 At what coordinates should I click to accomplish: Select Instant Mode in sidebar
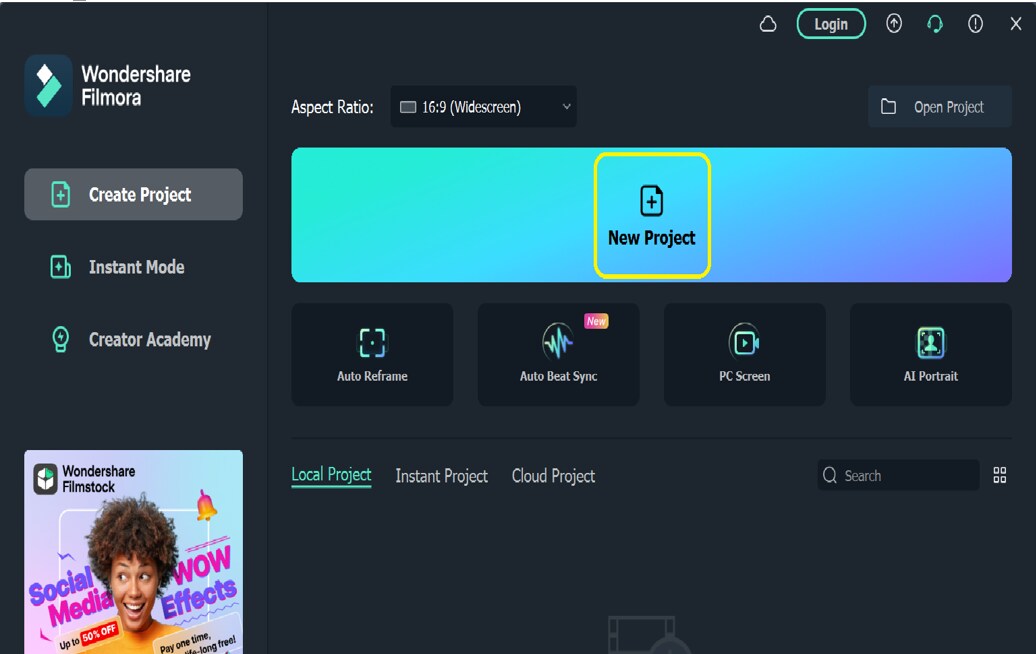(x=133, y=267)
